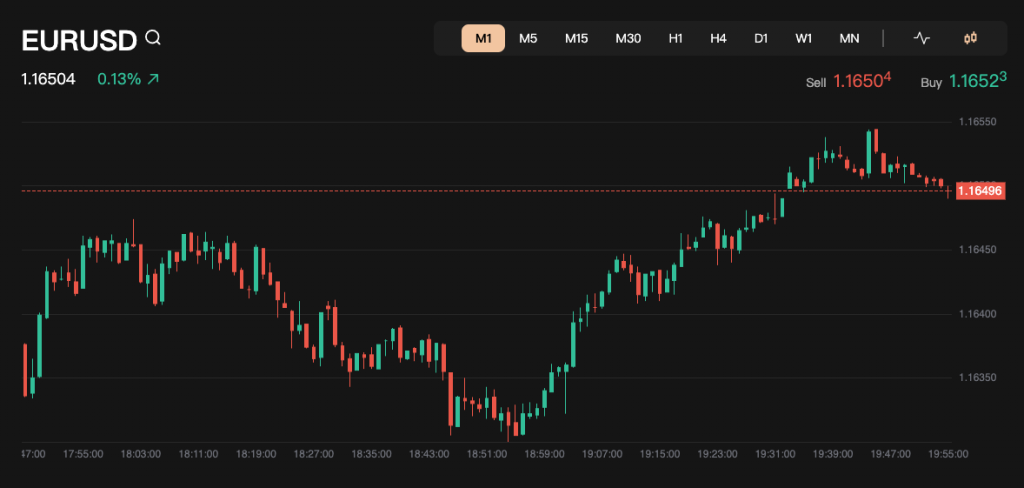This screenshot has width=1024, height=488.
Task: Switch to the M5 timeframe
Action: (x=528, y=39)
